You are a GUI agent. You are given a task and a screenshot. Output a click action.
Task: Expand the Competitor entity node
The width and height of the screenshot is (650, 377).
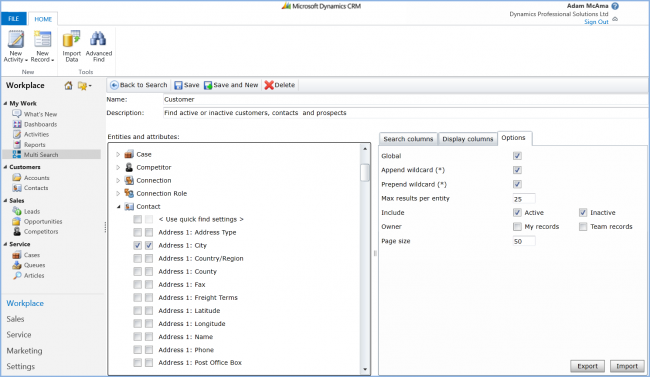(x=118, y=167)
